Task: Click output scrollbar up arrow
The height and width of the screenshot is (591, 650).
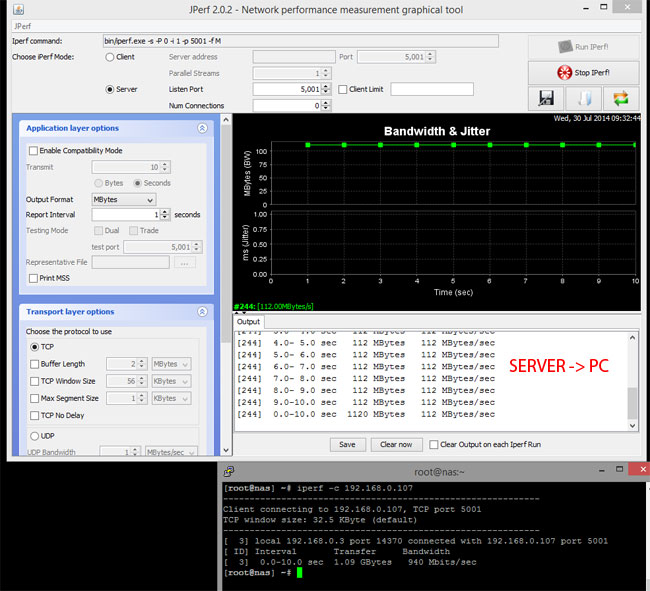Action: click(632, 338)
